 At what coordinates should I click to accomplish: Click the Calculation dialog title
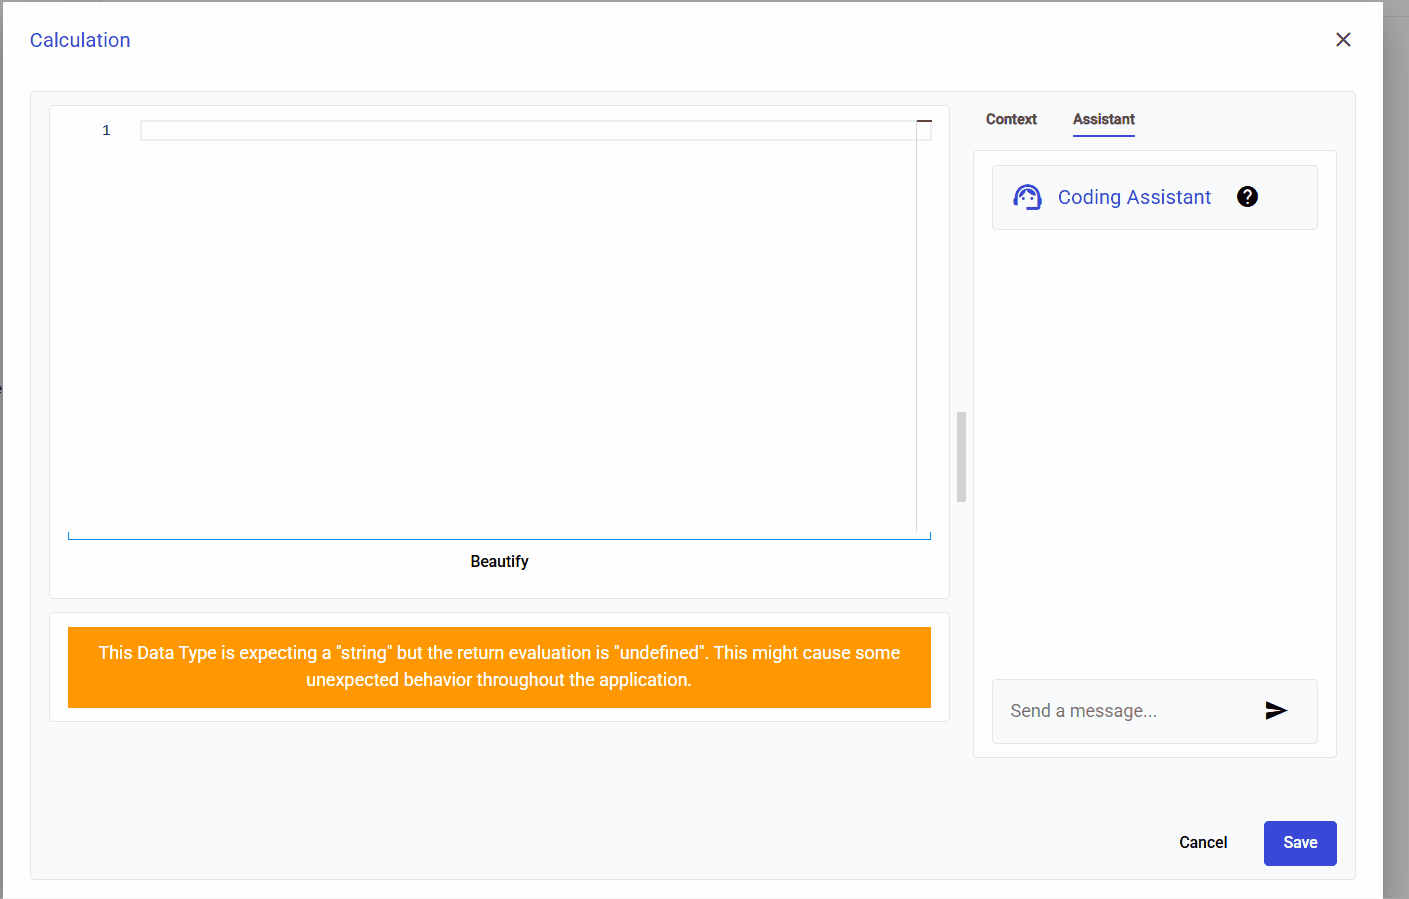80,40
